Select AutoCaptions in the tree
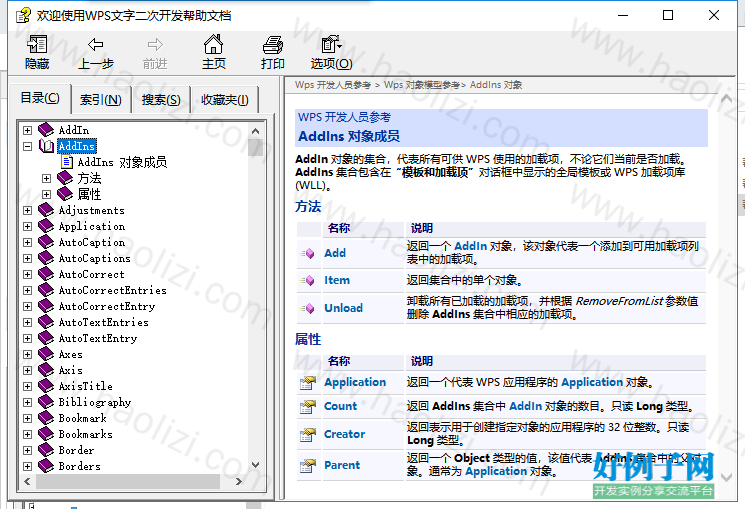The image size is (745, 509). coord(95,258)
